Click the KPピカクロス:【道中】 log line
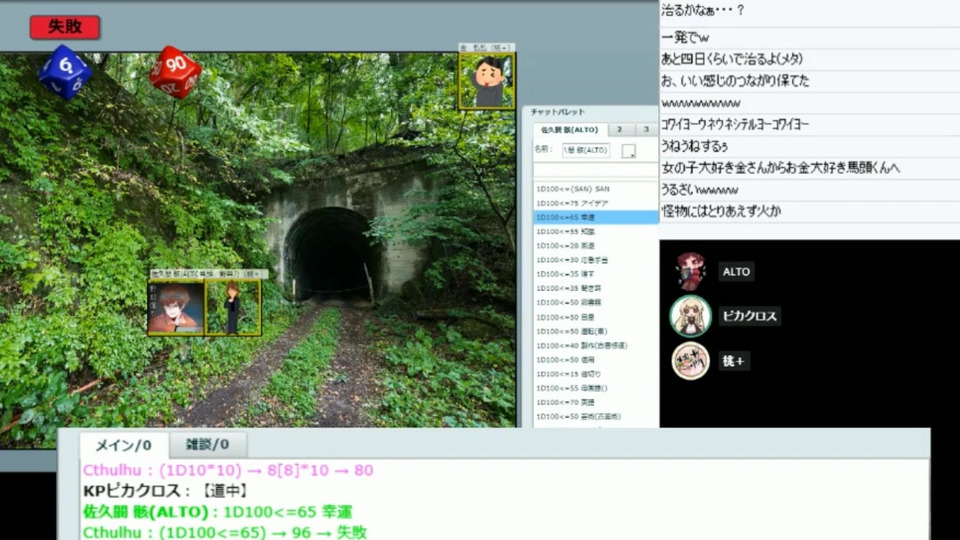 [x=165, y=490]
